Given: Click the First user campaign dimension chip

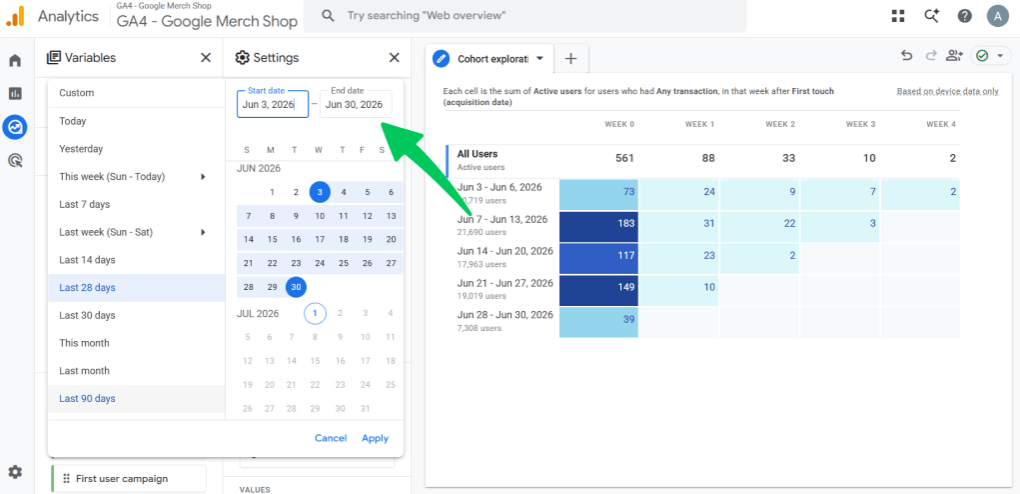Looking at the screenshot, I should pyautogui.click(x=129, y=478).
